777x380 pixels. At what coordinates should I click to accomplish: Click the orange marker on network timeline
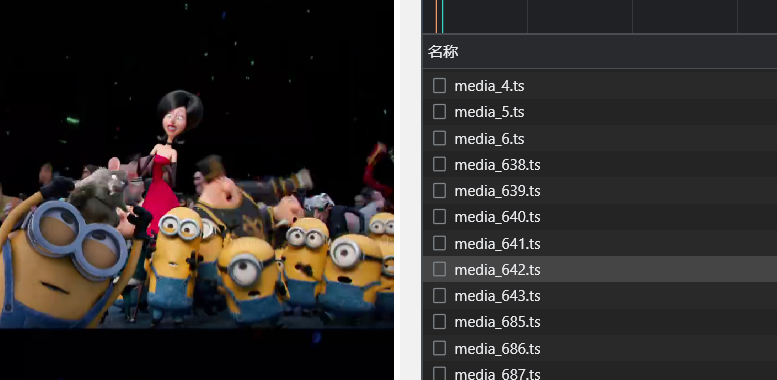(x=436, y=16)
